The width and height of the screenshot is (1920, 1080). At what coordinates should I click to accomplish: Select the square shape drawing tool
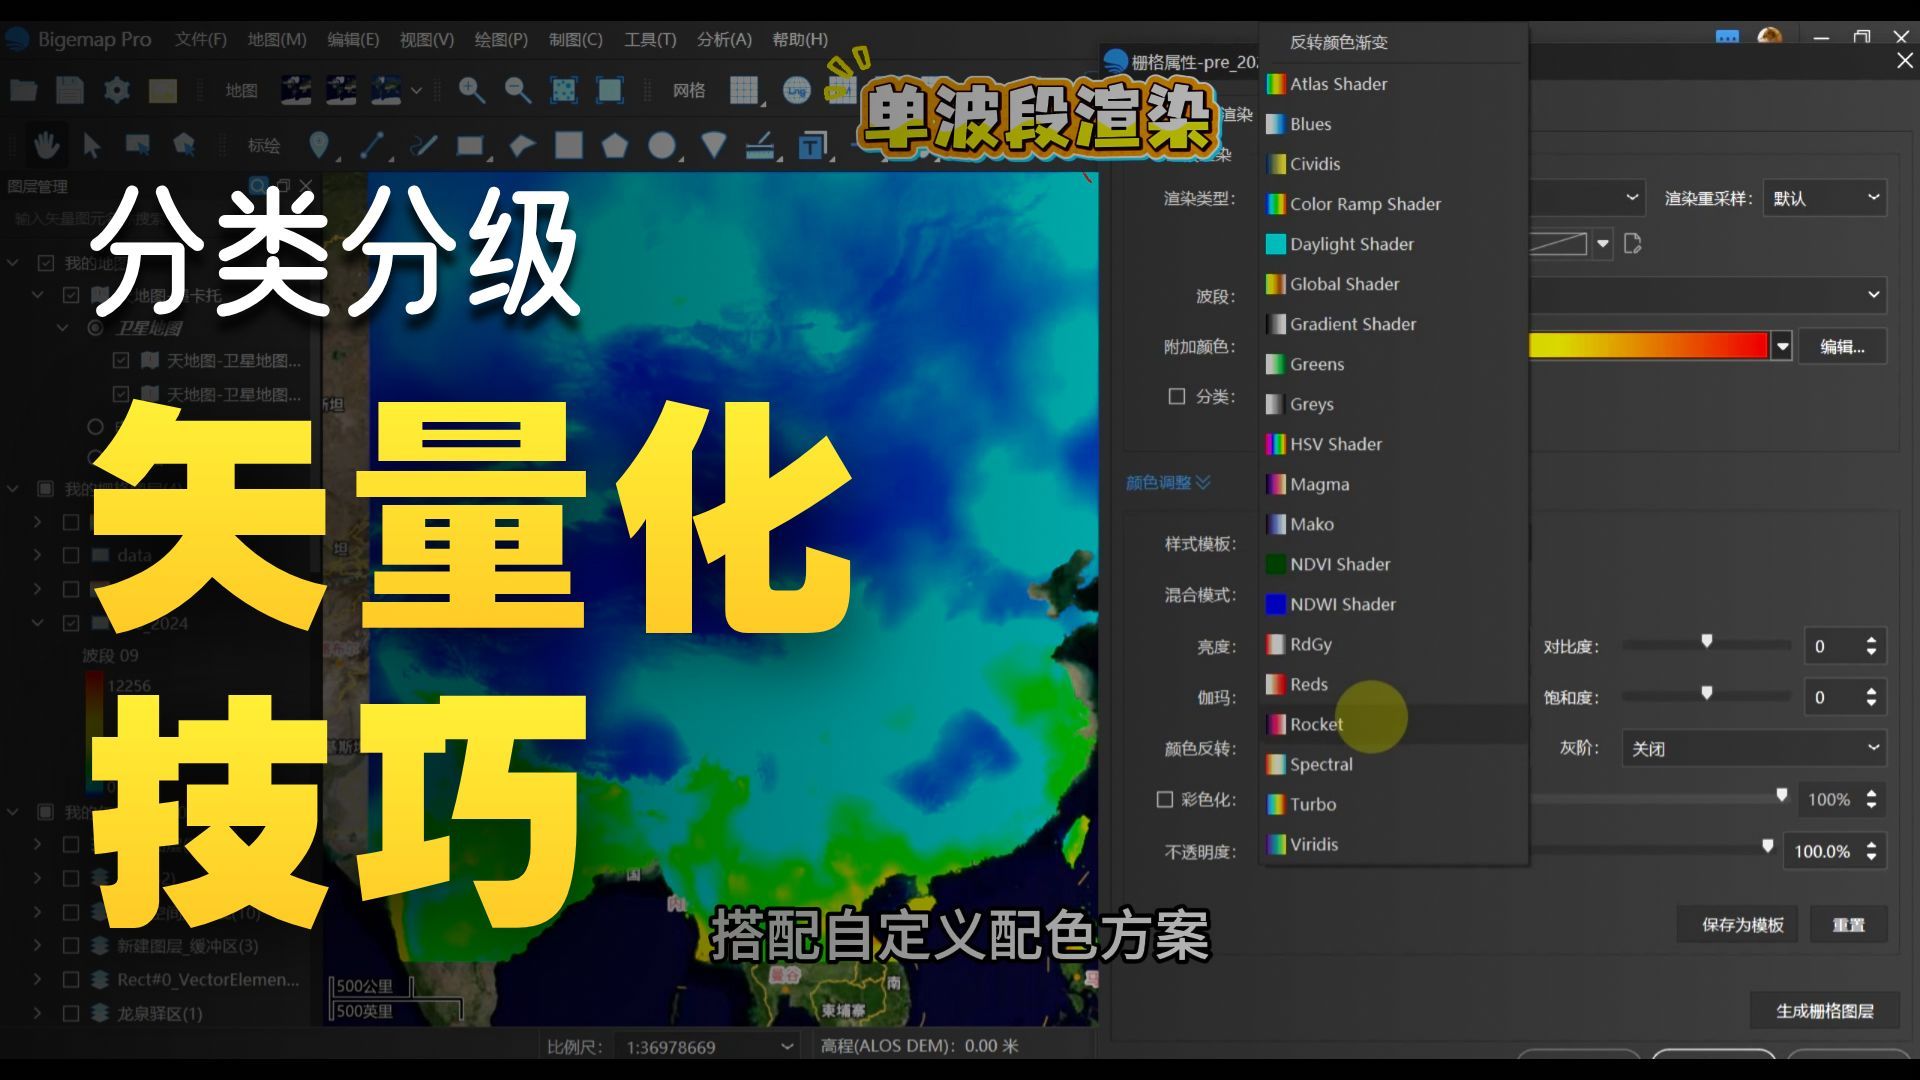pyautogui.click(x=569, y=146)
